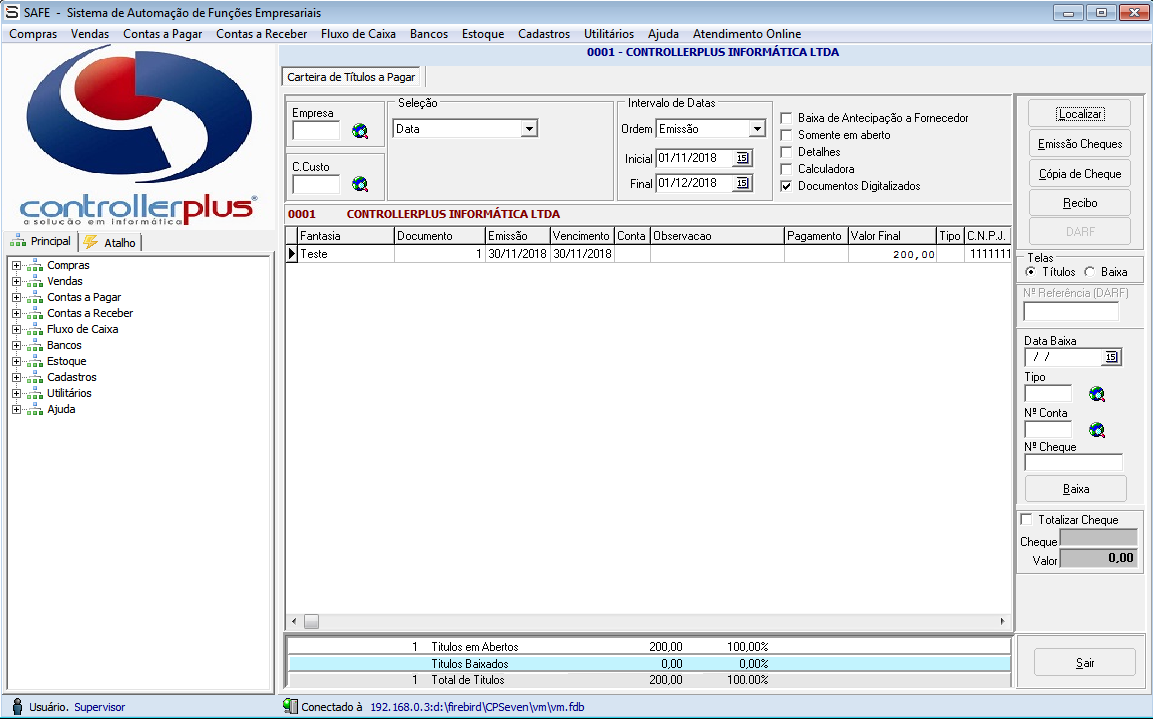
Task: Check Somente em aberto
Action: click(786, 135)
